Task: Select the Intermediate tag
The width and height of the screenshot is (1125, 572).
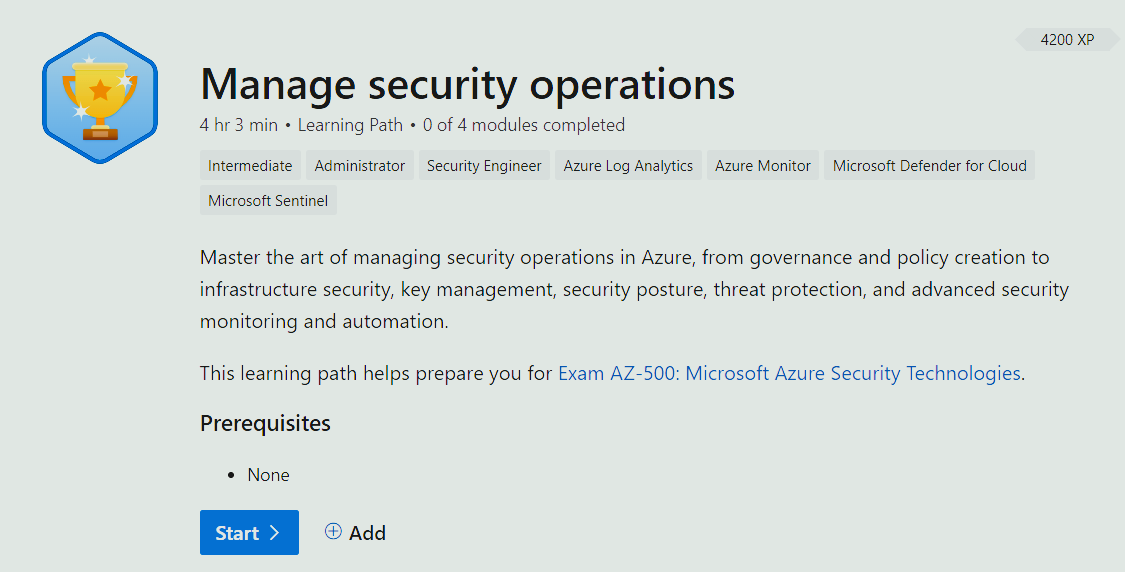Action: point(250,166)
